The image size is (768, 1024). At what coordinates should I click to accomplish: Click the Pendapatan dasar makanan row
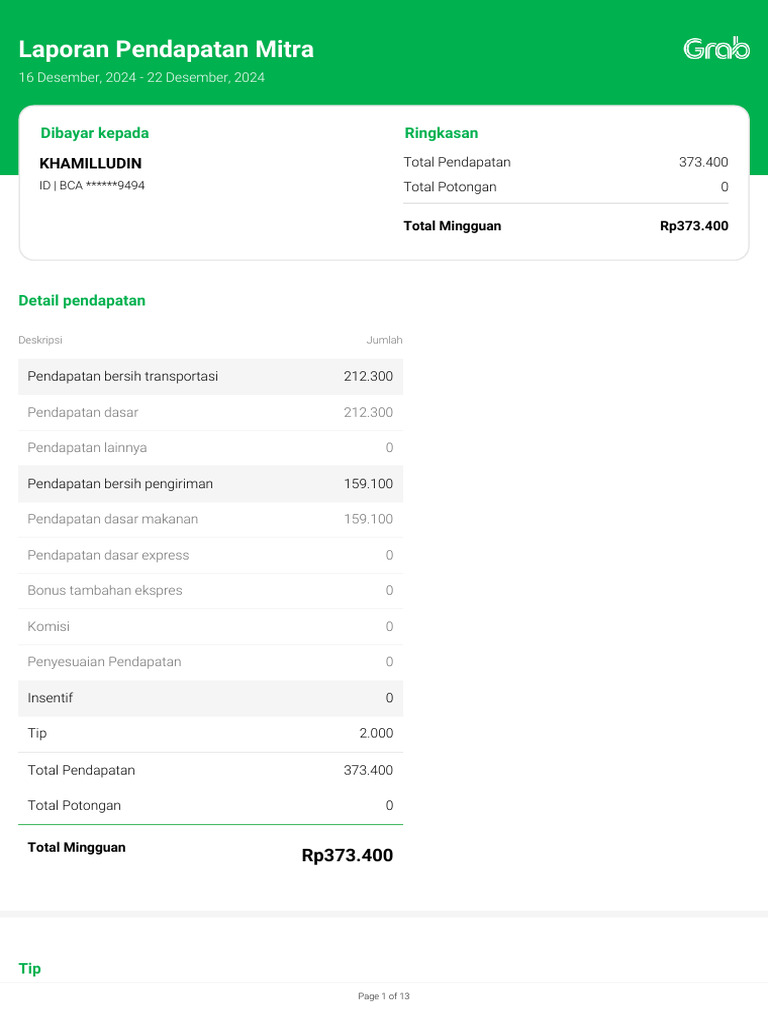tap(210, 519)
